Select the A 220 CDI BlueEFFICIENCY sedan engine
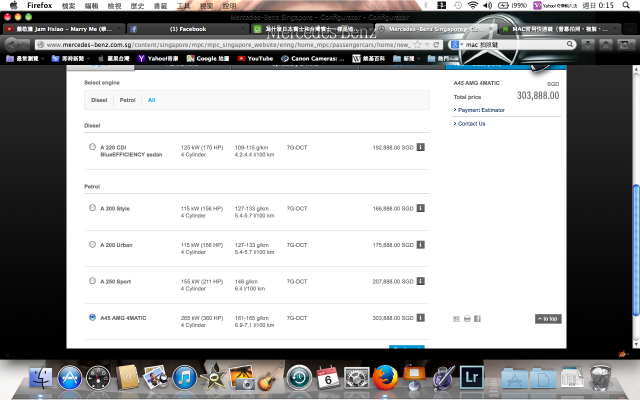This screenshot has height=400, width=640. pos(92,147)
